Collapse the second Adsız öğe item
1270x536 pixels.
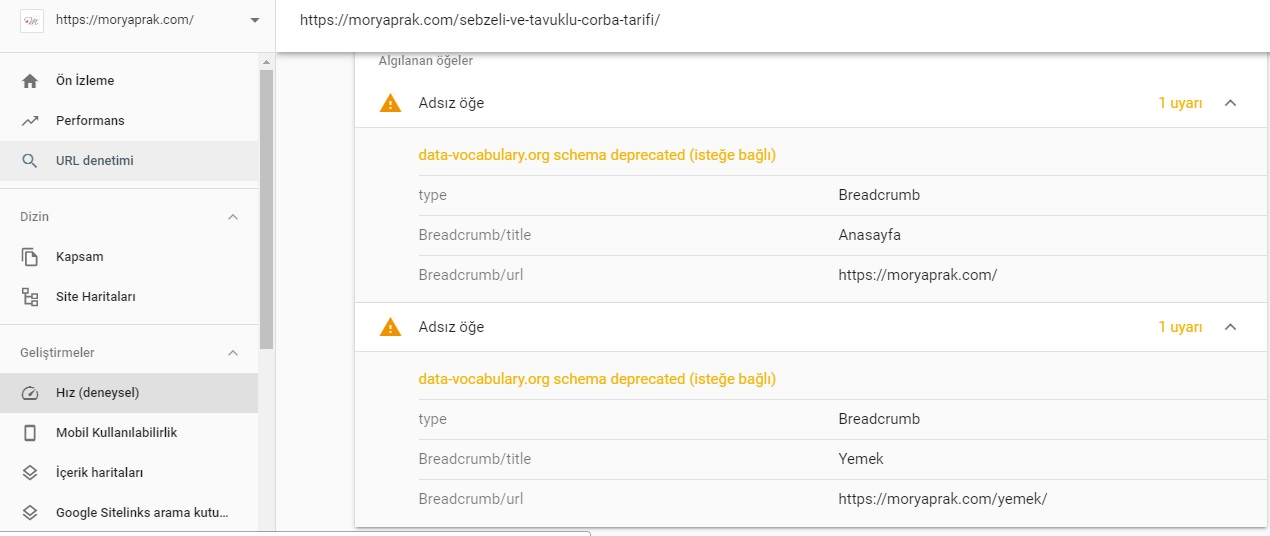[x=1231, y=327]
